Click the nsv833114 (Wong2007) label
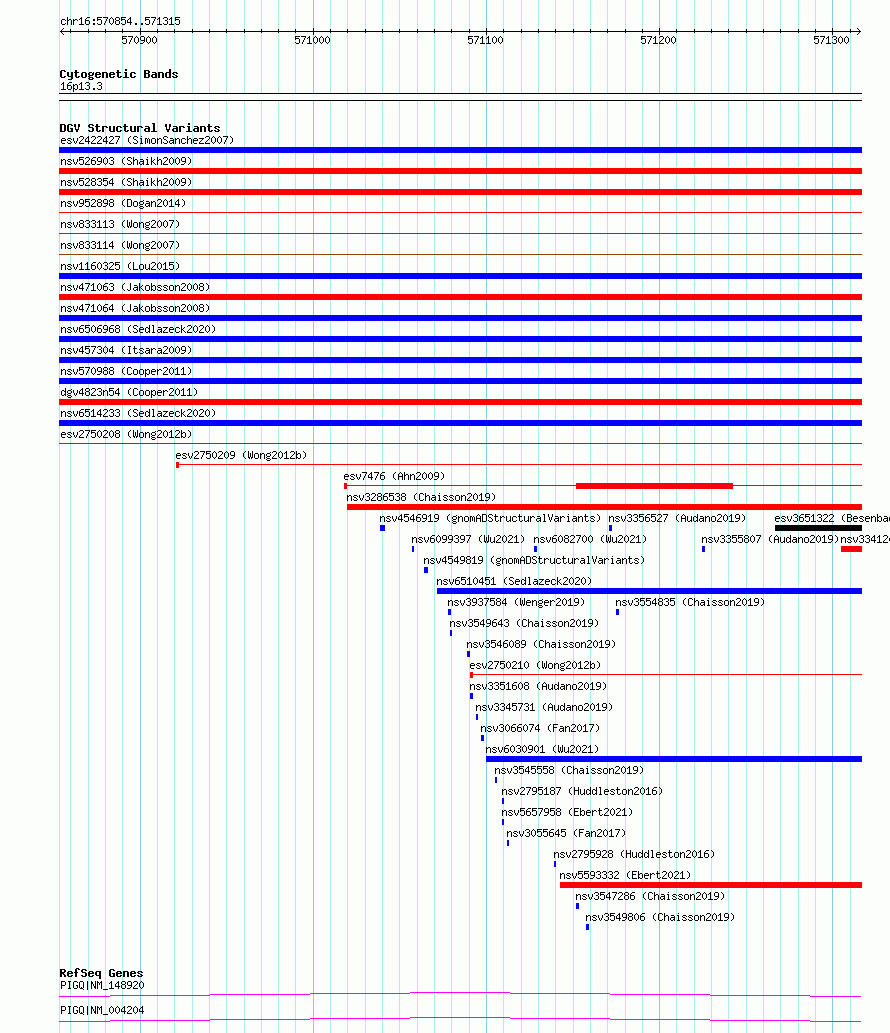This screenshot has height=1033, width=890. 120,246
